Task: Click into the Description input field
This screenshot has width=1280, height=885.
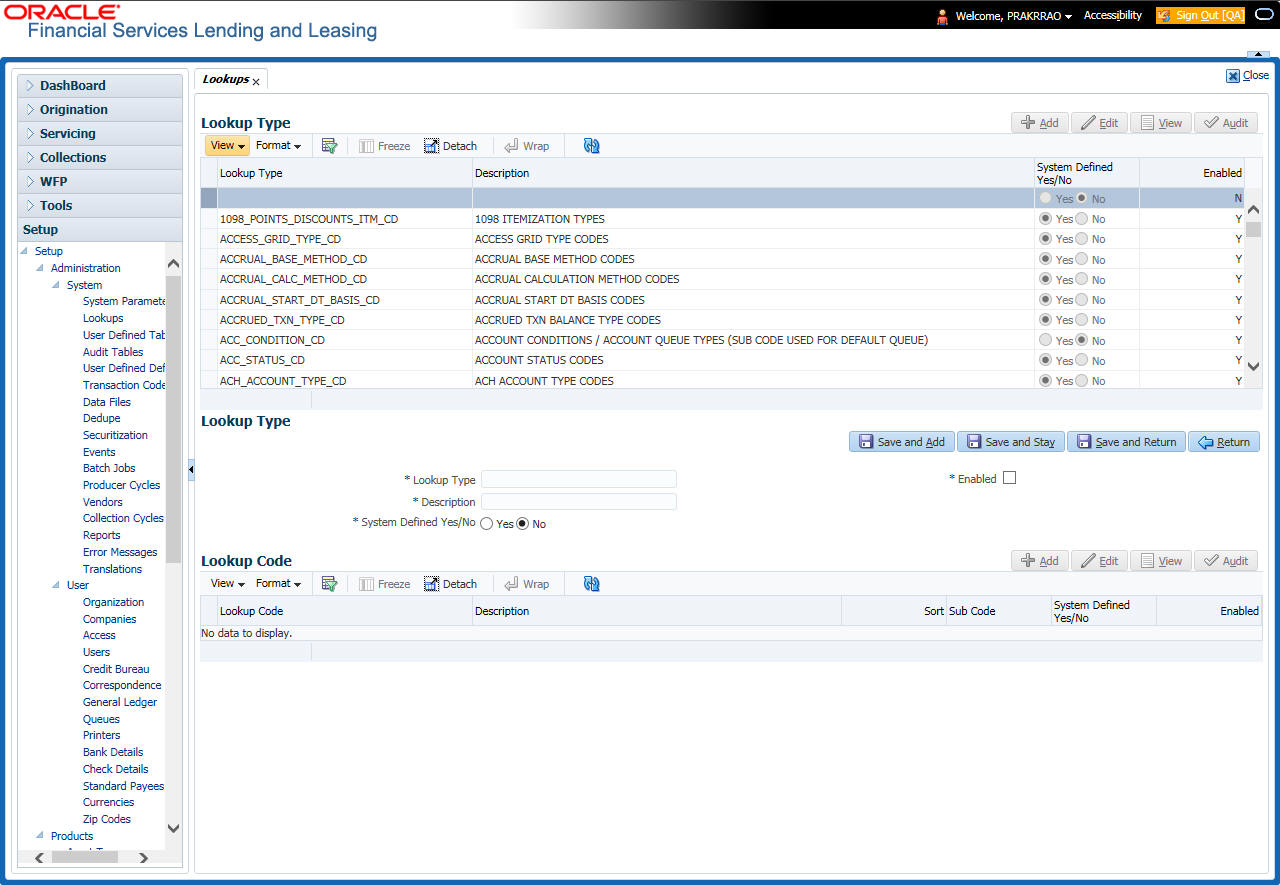Action: point(579,502)
